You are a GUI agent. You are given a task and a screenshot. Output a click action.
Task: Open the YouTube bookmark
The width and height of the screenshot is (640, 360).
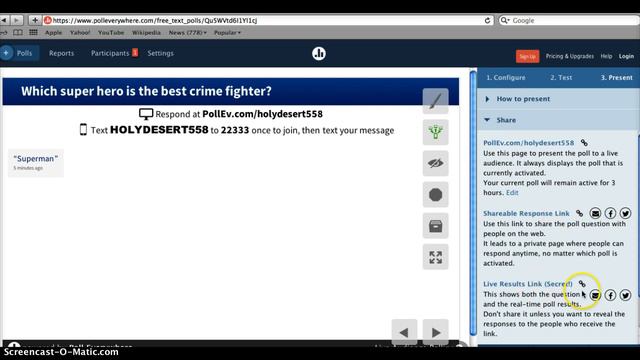[111, 33]
